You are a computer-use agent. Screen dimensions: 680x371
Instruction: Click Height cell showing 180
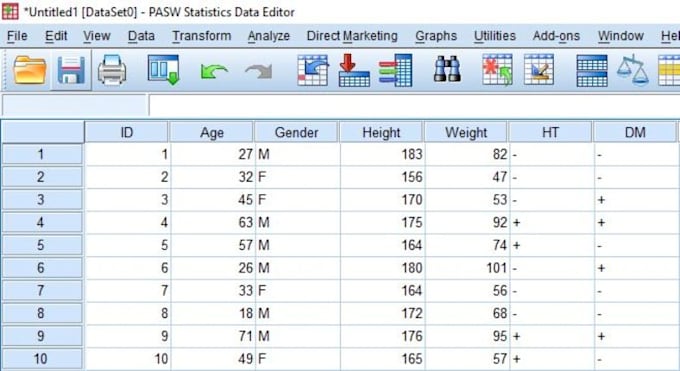click(383, 268)
